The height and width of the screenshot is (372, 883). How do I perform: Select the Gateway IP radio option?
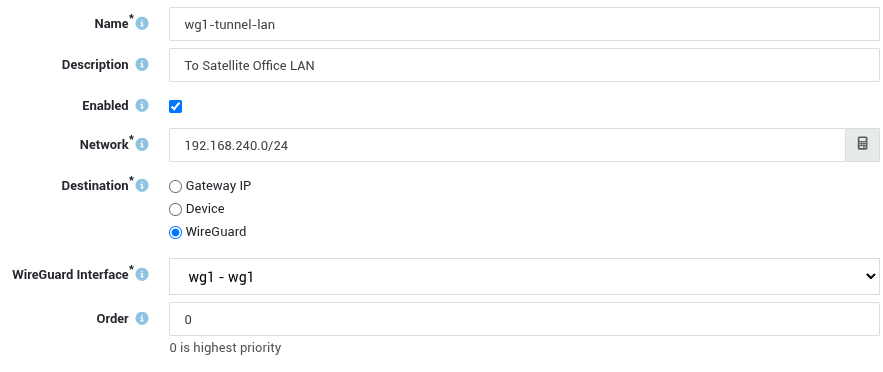[176, 186]
